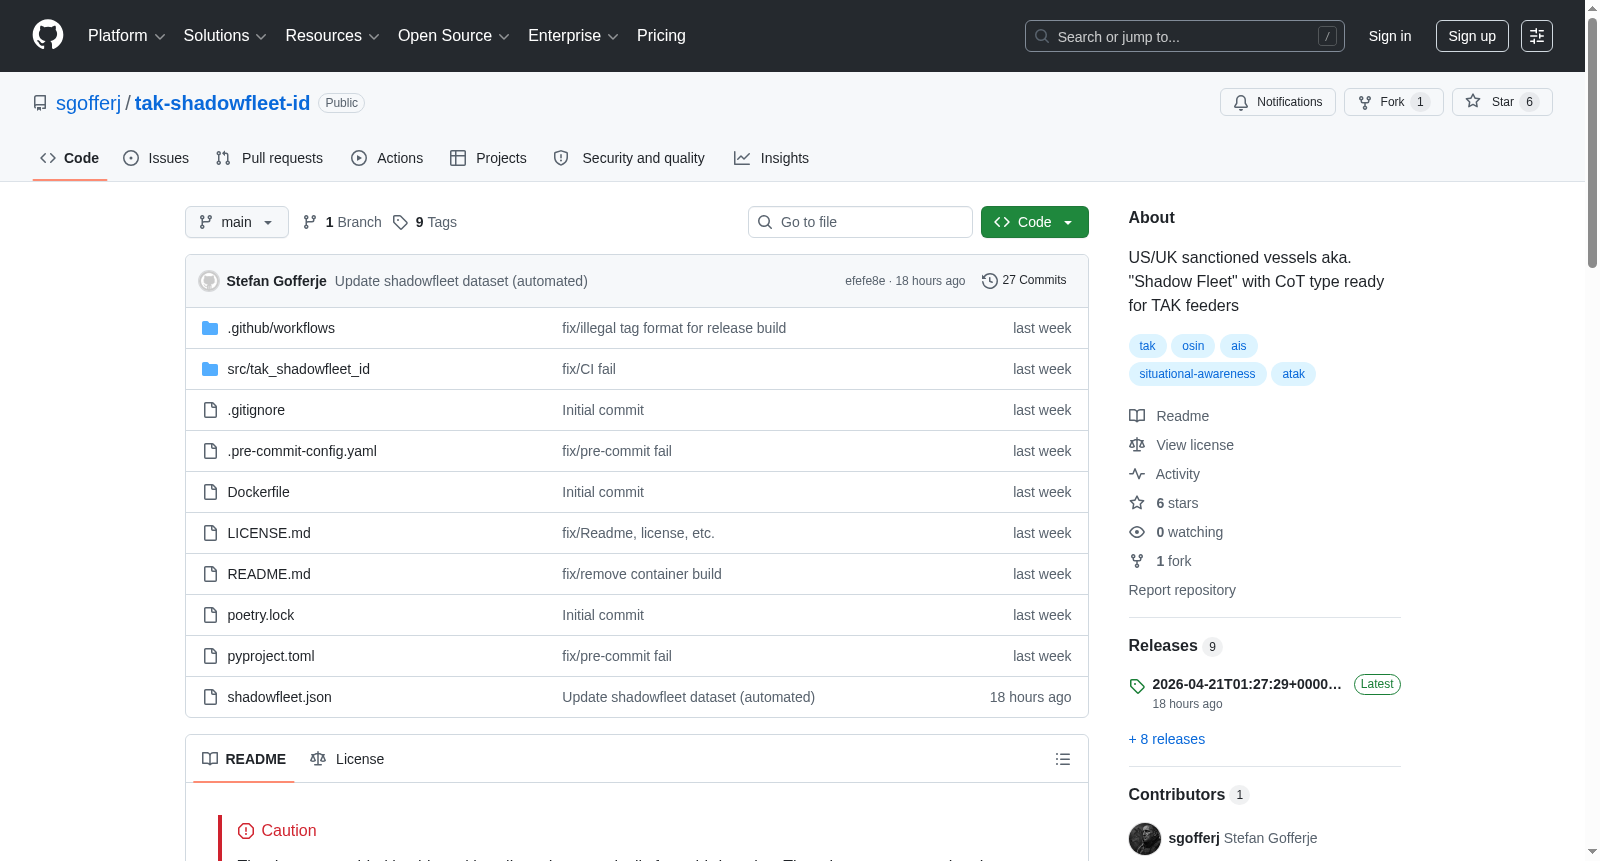Click the Sign up button
The image size is (1600, 861).
click(x=1472, y=36)
